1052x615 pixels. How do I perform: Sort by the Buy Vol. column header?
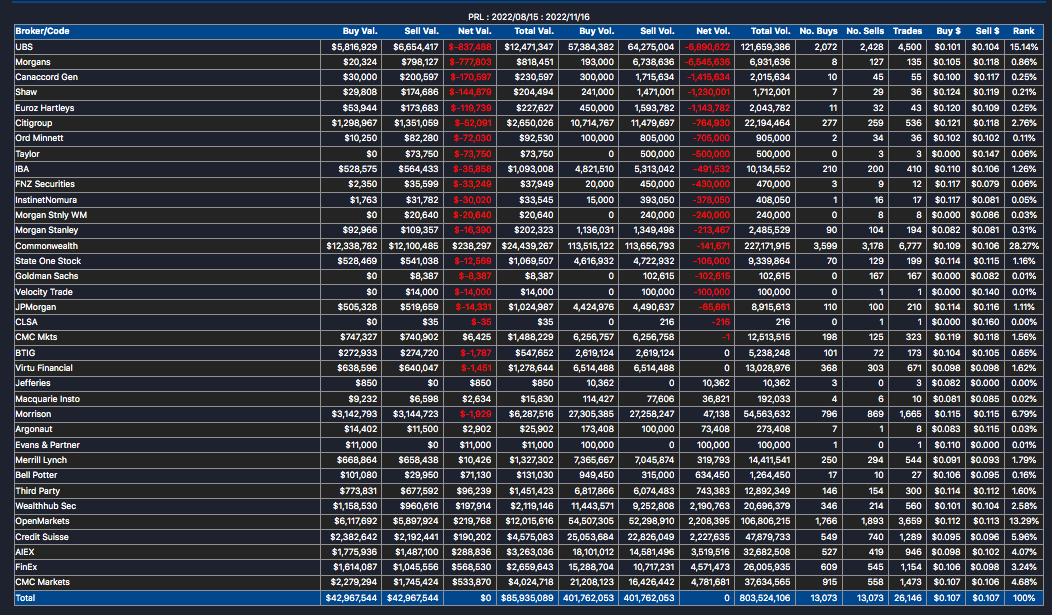596,31
